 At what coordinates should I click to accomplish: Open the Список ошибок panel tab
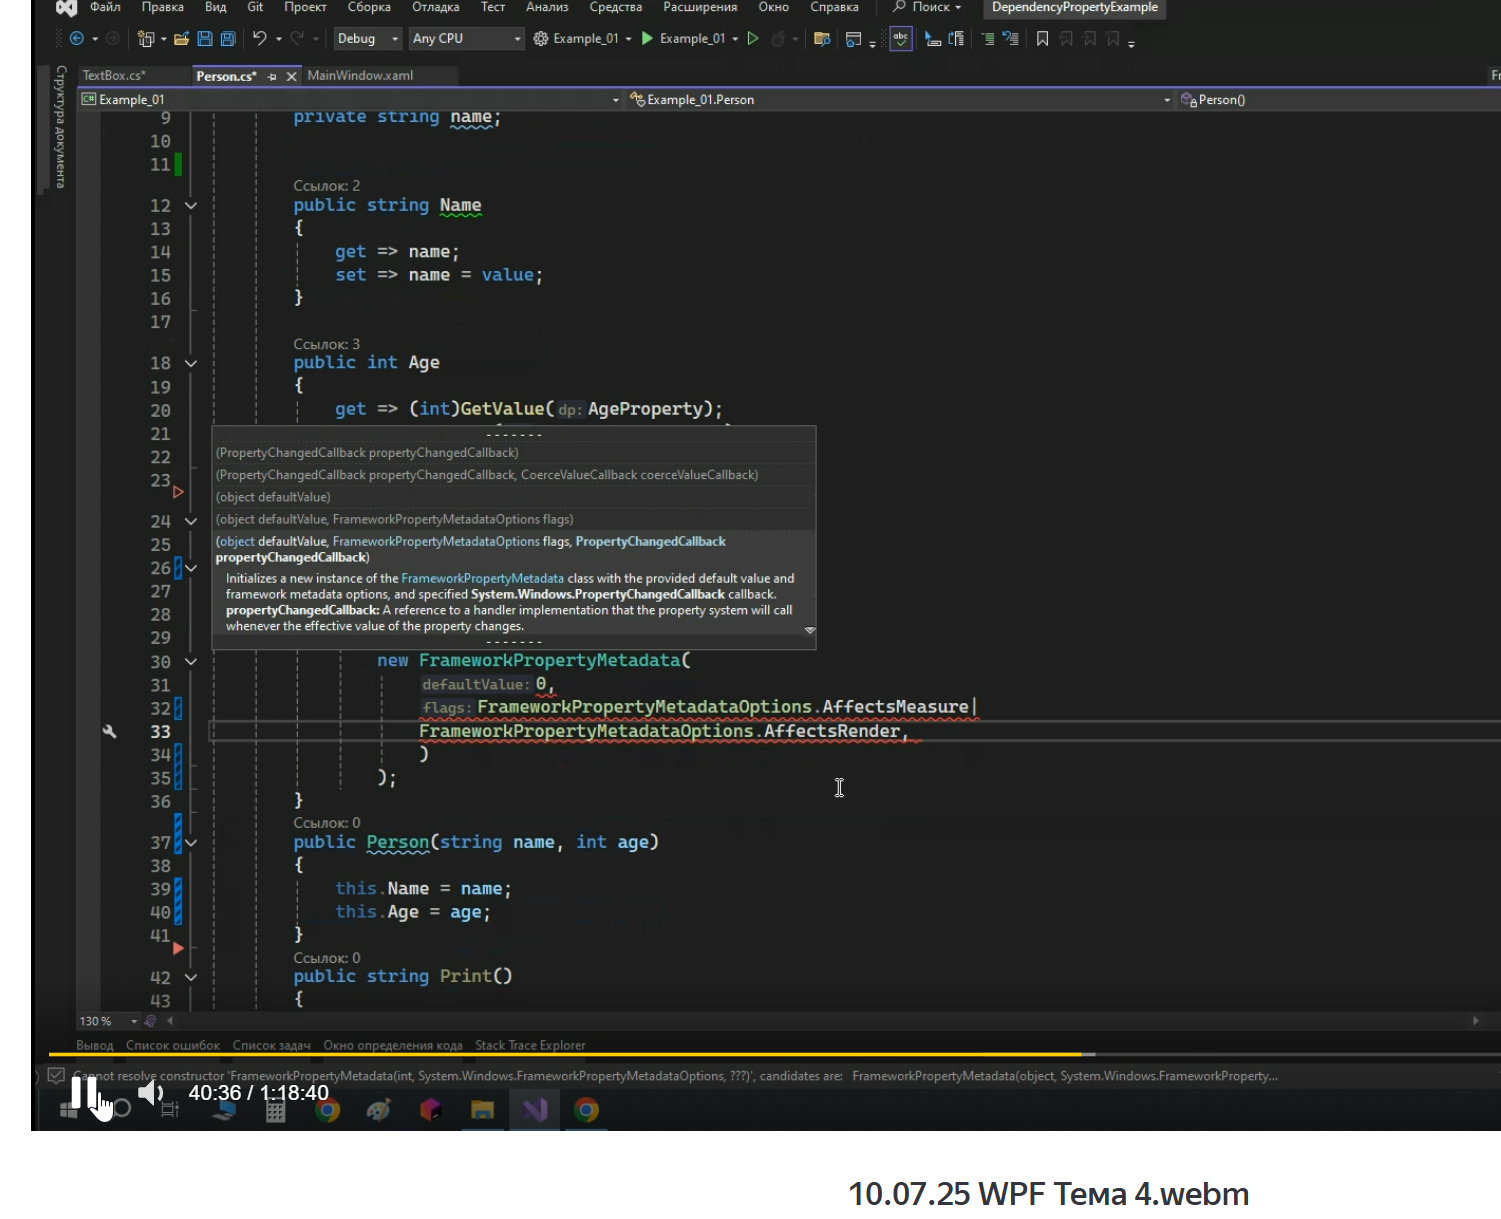click(x=173, y=1045)
